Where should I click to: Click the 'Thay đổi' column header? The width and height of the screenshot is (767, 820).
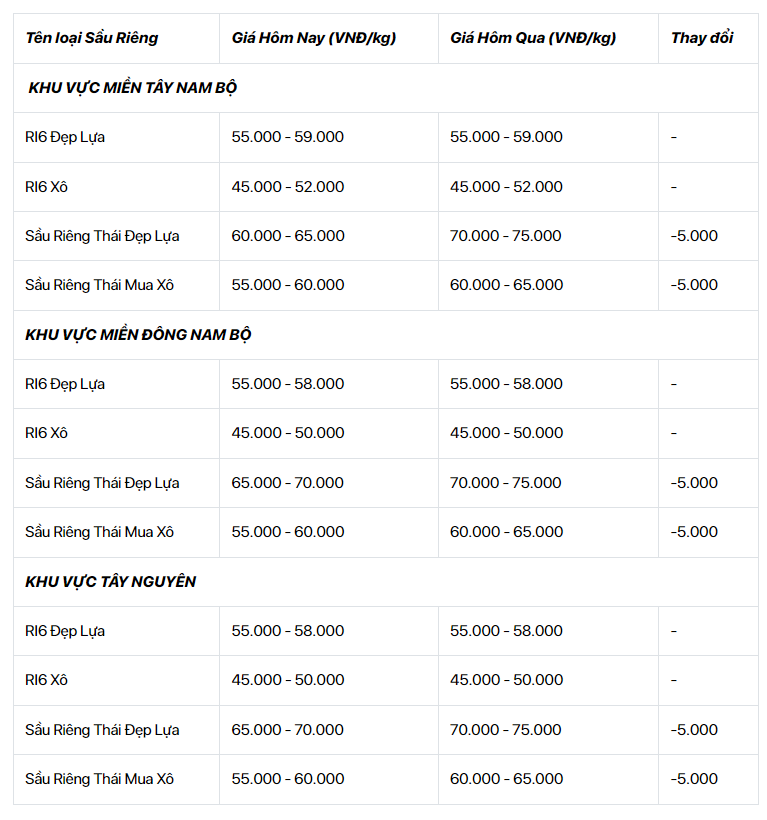pyautogui.click(x=702, y=38)
